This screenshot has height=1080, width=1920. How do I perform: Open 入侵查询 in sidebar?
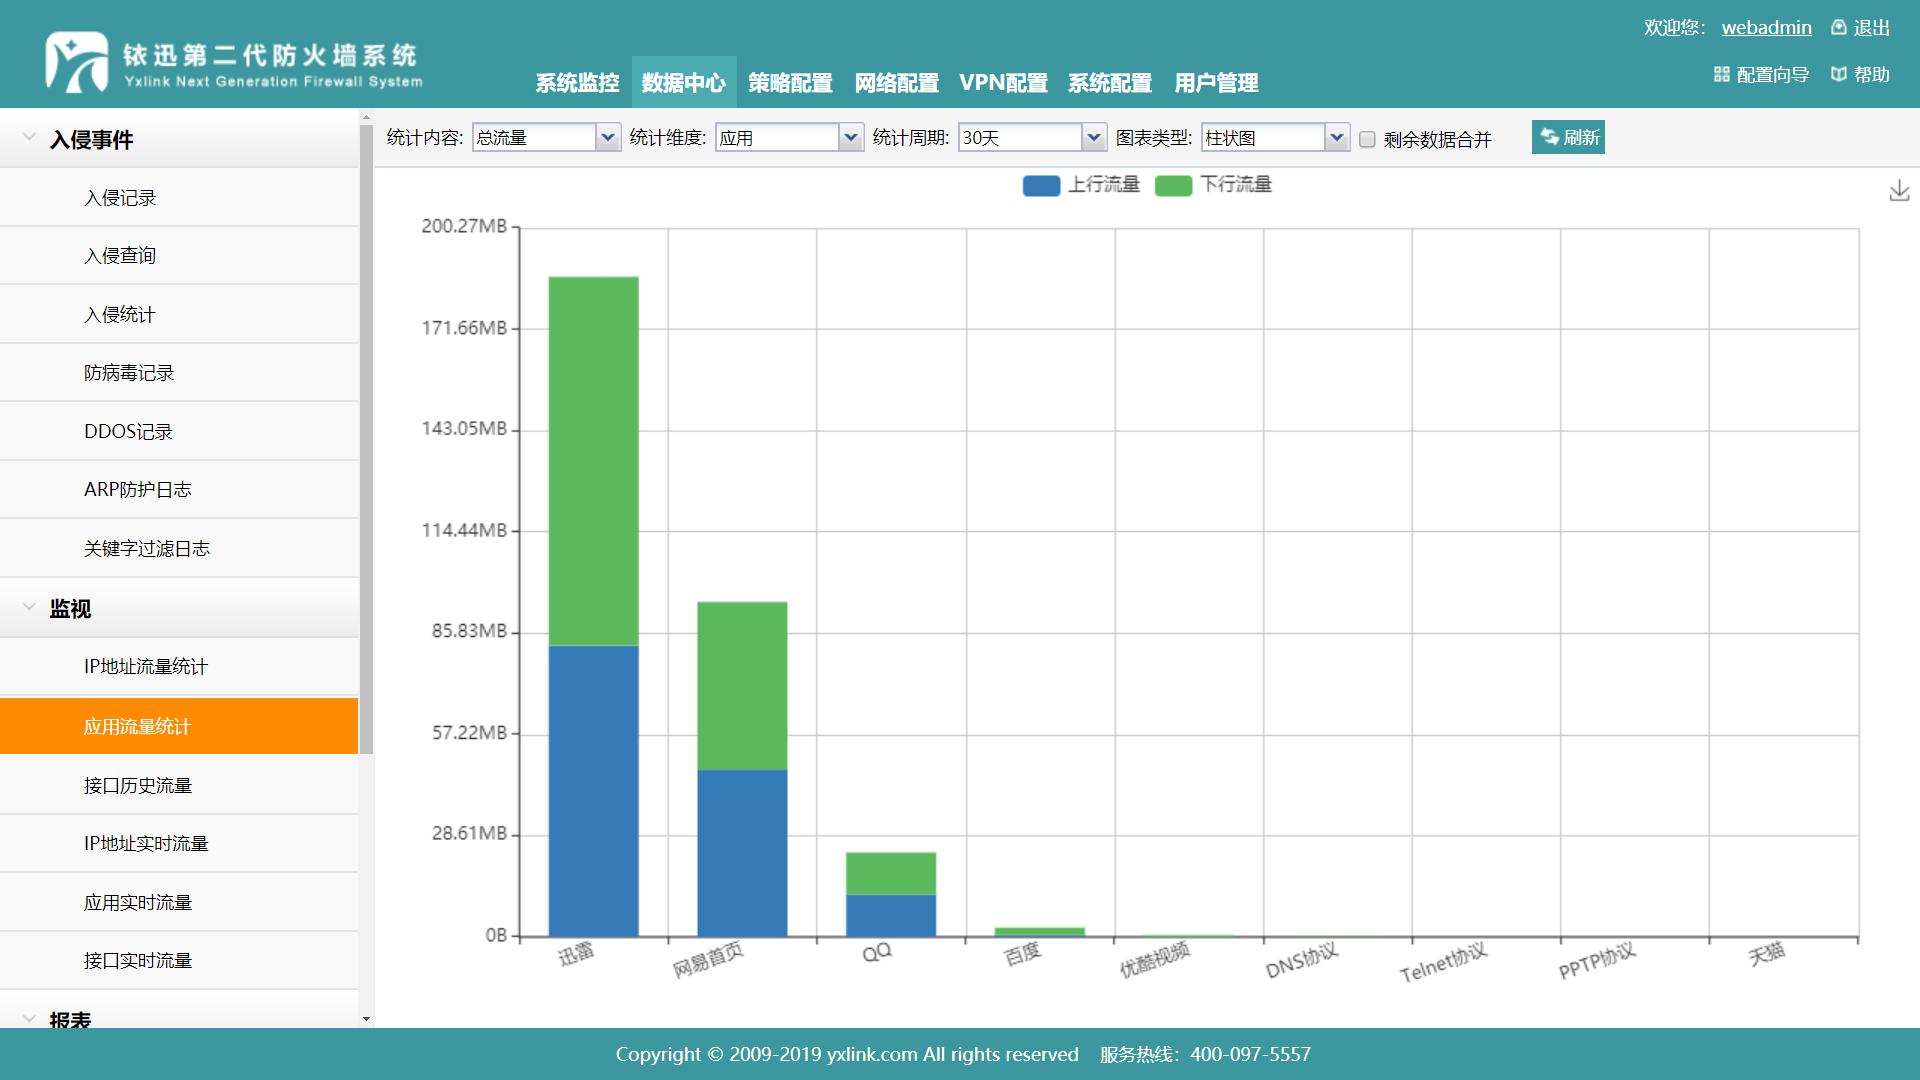(x=179, y=256)
